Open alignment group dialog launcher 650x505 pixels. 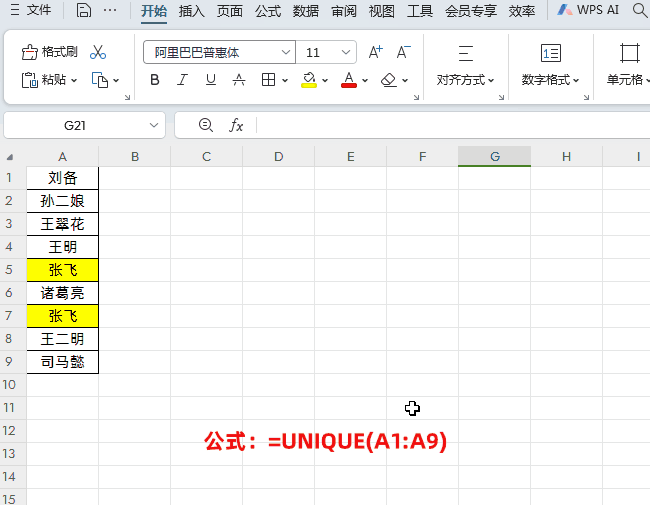click(x=501, y=97)
